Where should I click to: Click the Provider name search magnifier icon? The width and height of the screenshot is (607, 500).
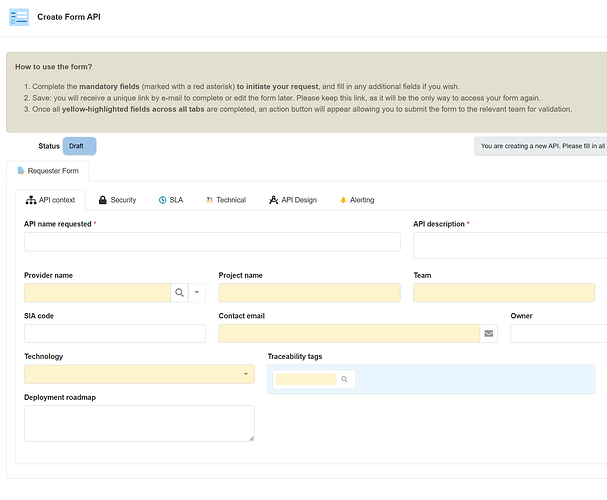(x=180, y=292)
